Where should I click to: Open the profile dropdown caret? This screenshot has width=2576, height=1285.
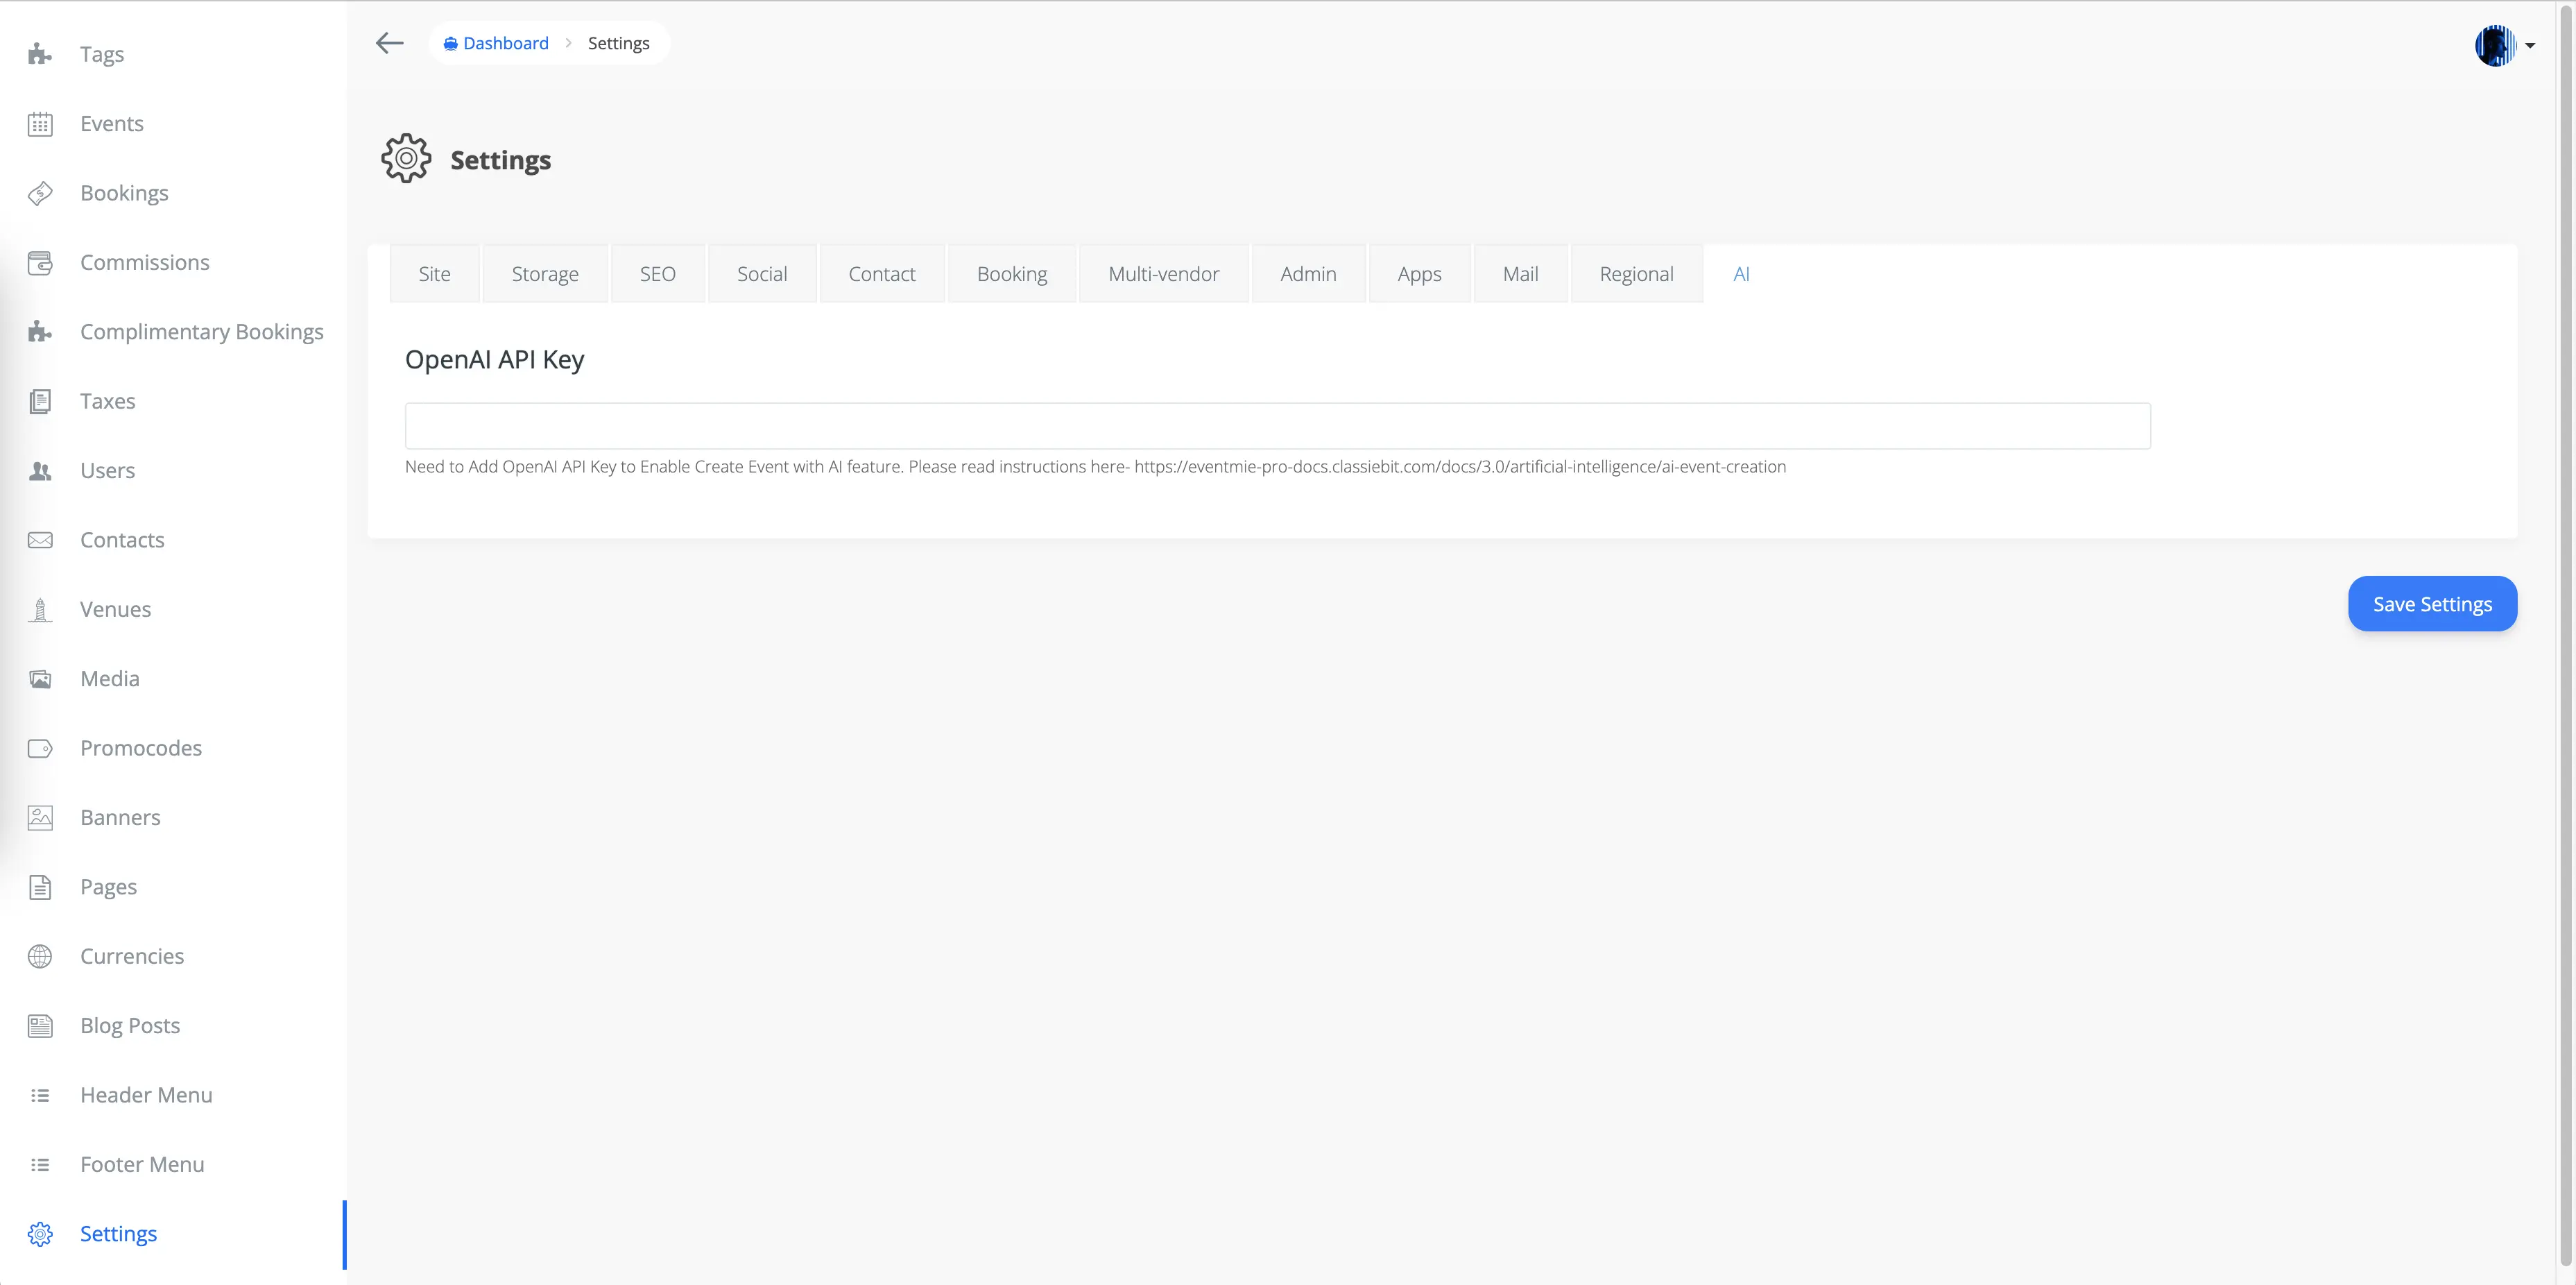[x=2530, y=45]
